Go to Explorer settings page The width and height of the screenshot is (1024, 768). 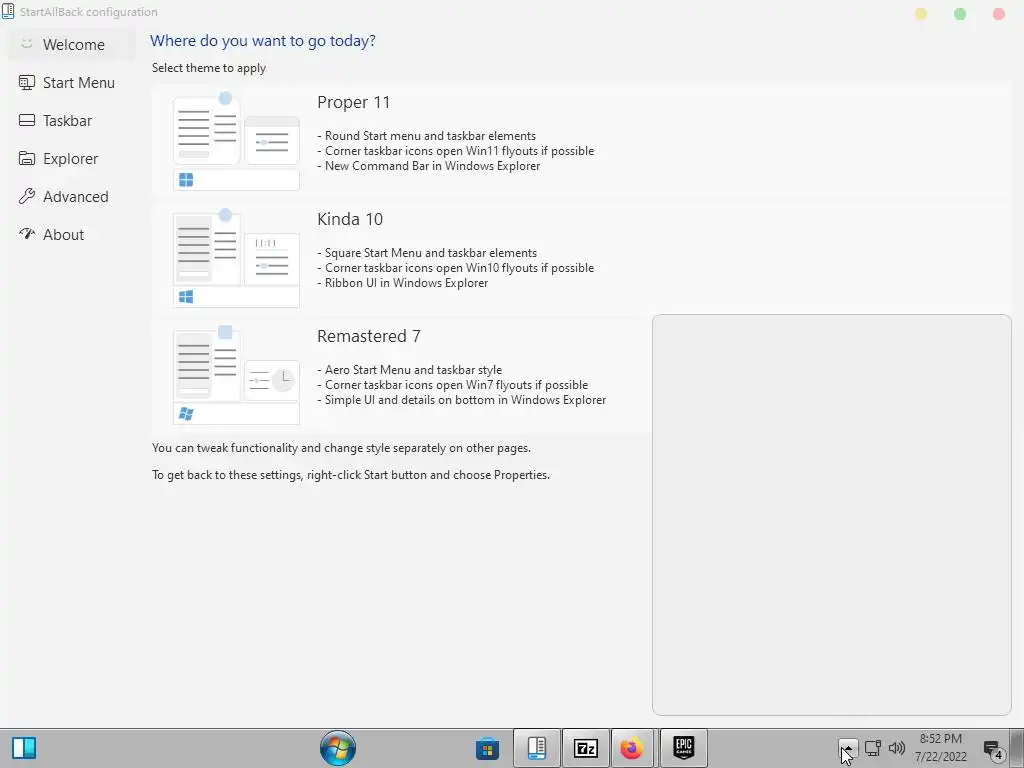coord(72,158)
